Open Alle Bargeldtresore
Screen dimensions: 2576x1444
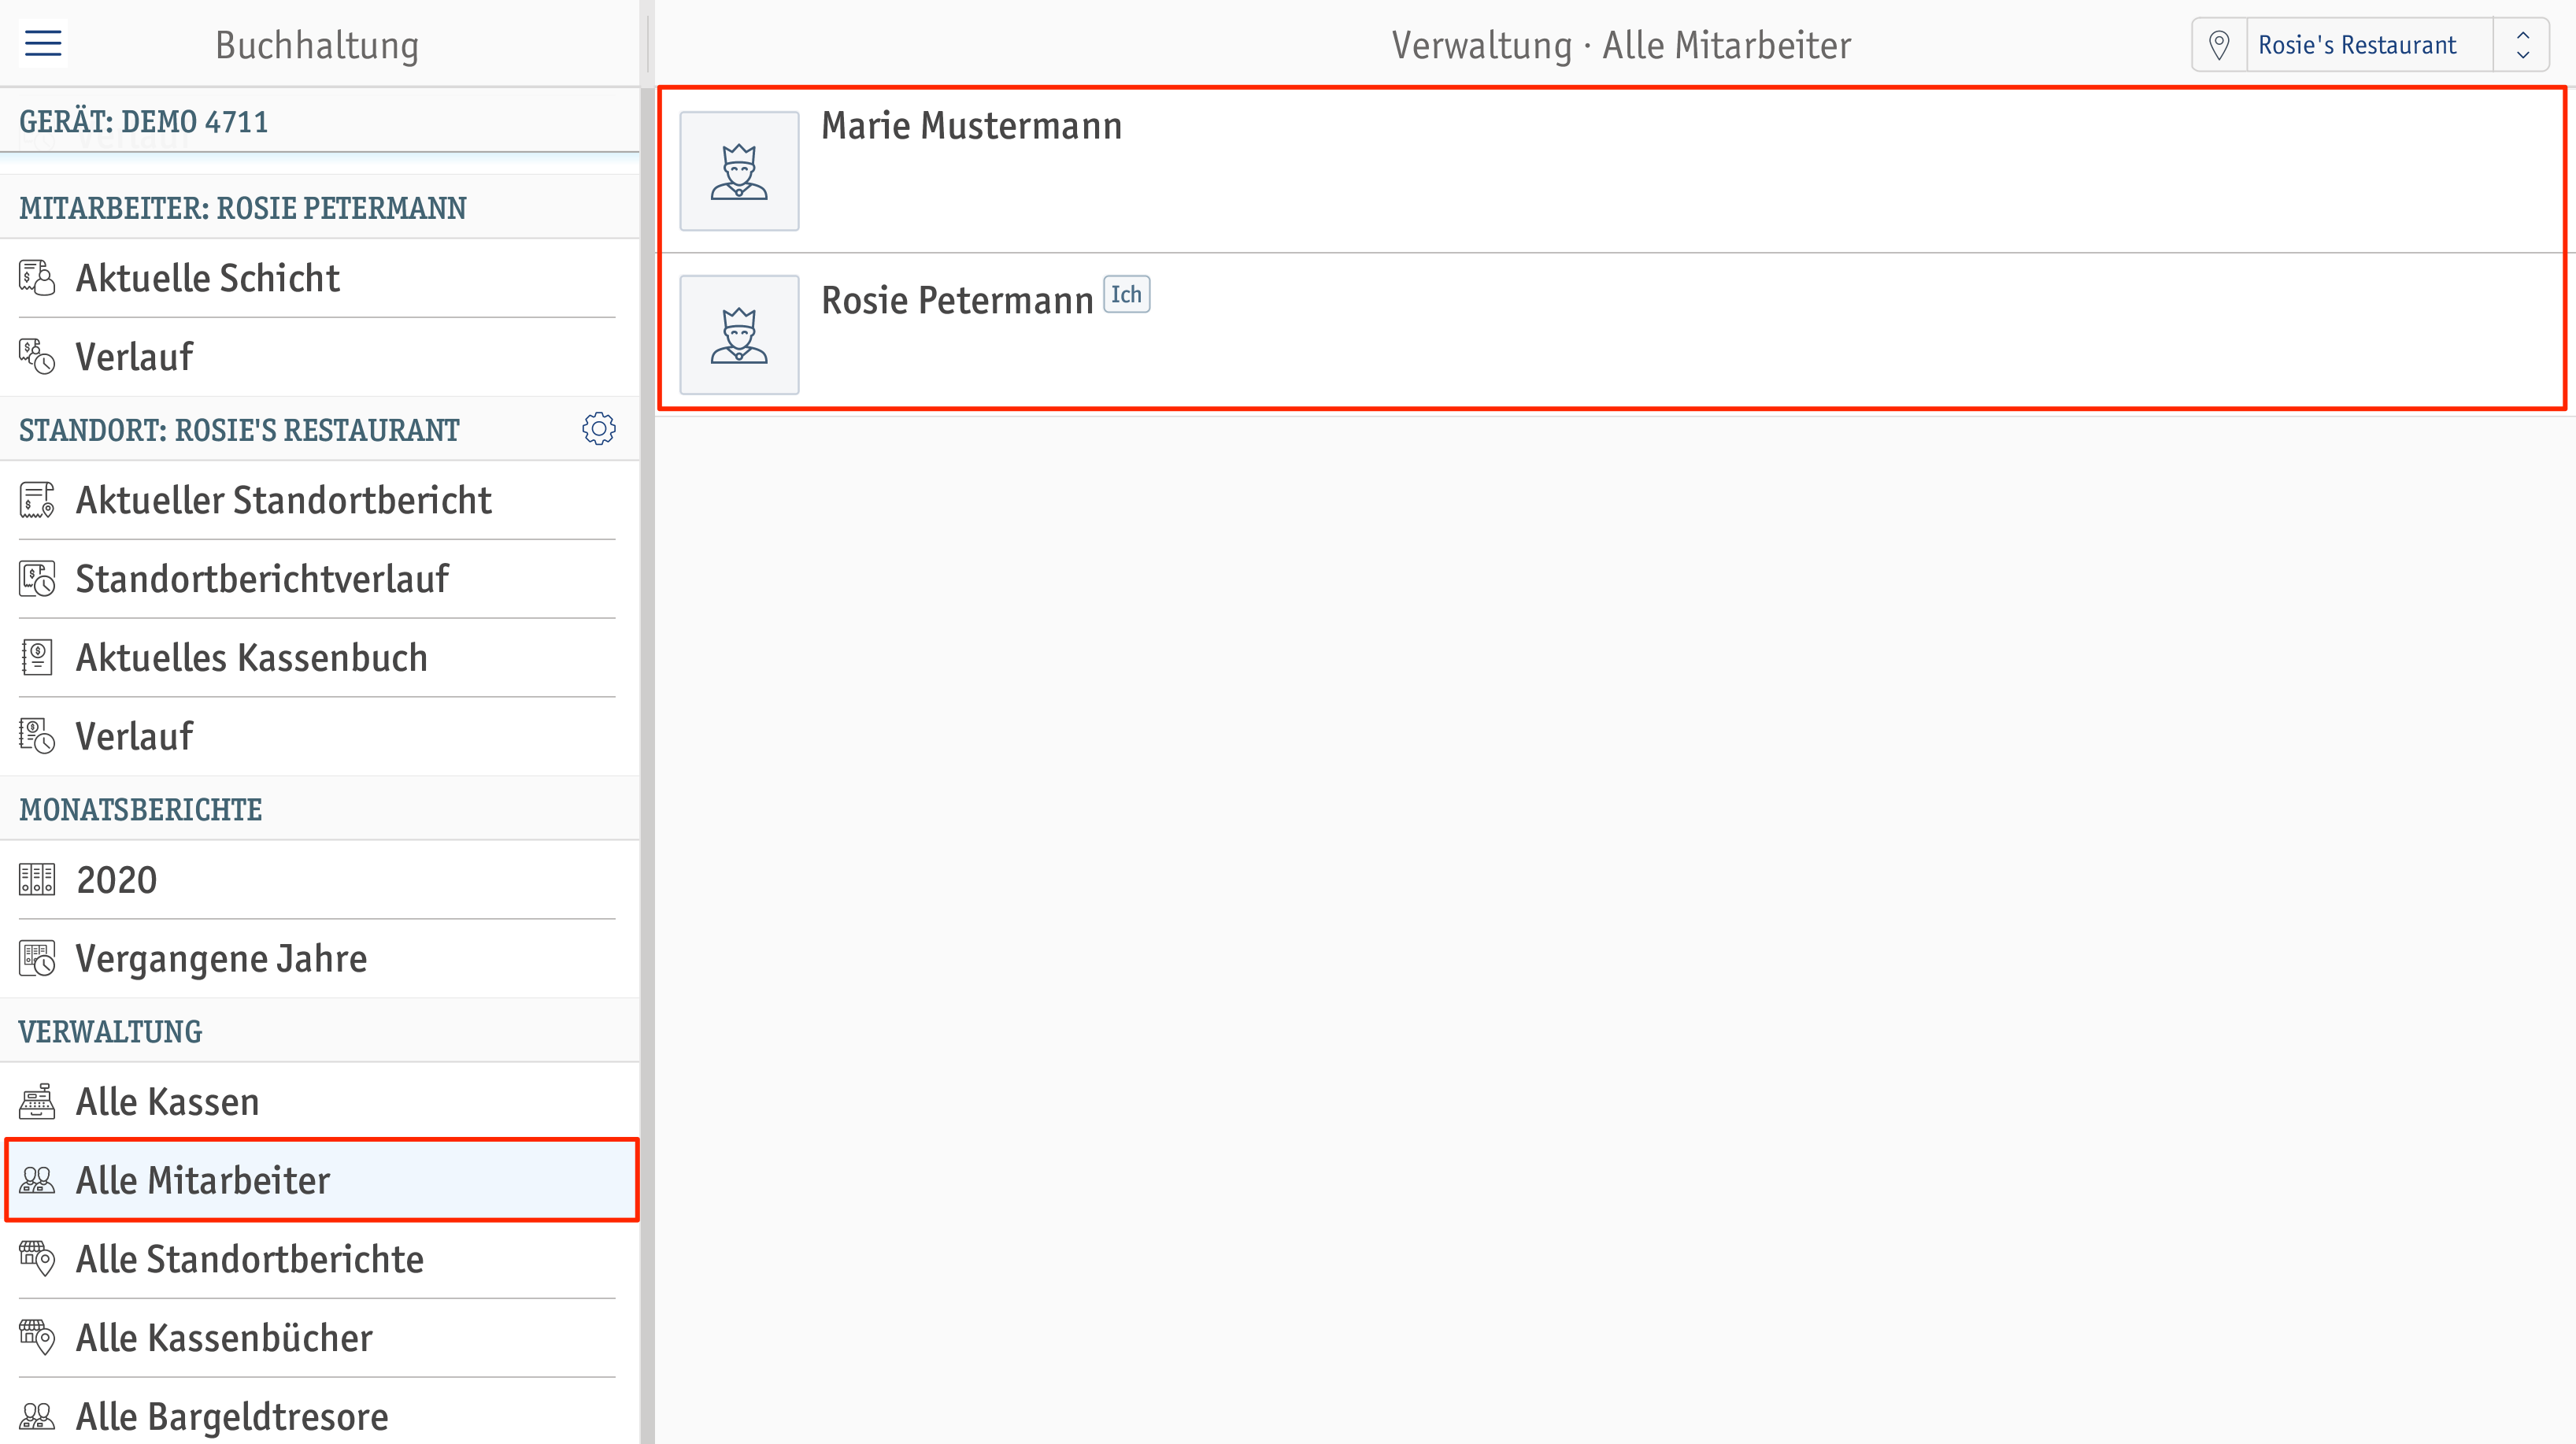point(318,1417)
